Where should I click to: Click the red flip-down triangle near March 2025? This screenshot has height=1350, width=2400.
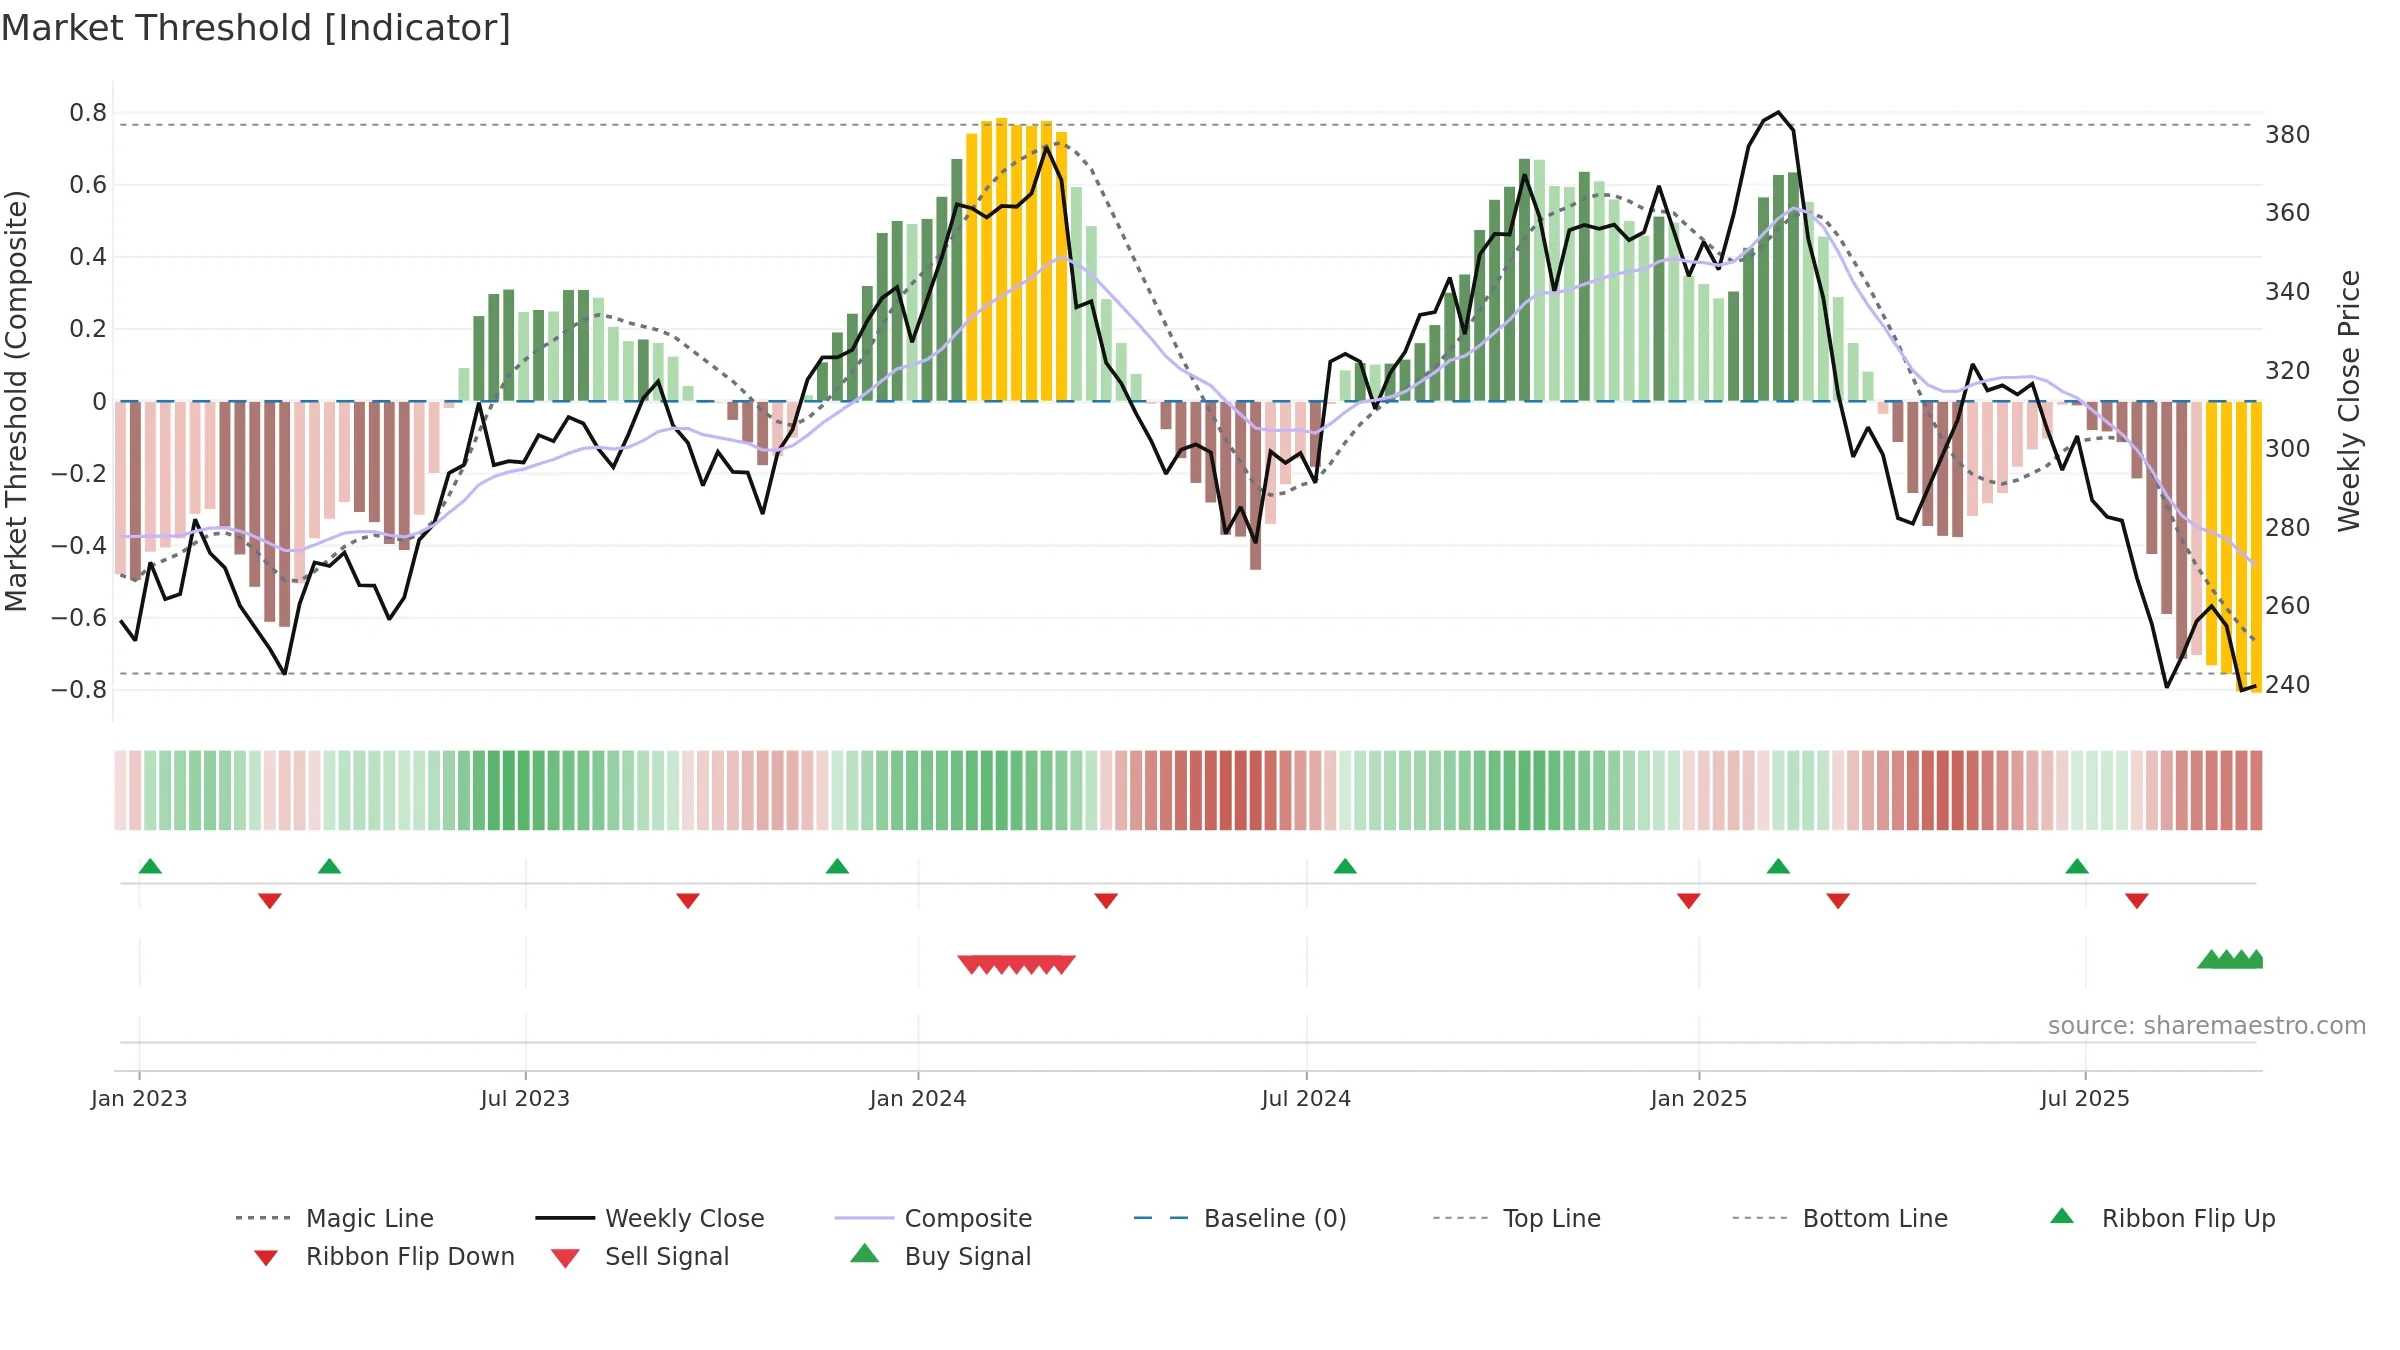[1838, 901]
